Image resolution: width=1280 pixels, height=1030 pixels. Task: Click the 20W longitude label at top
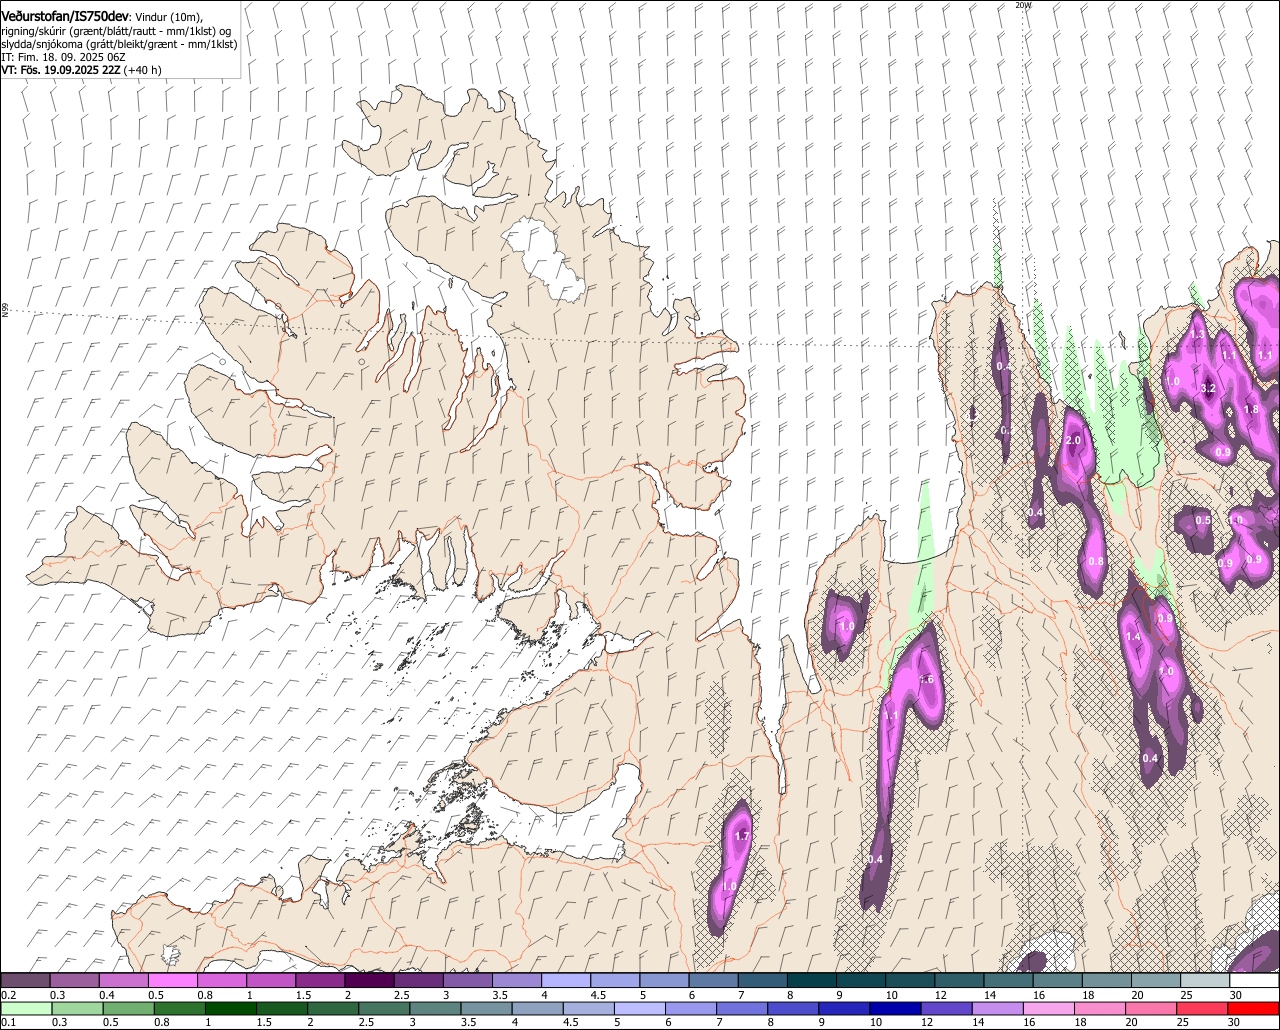pos(1022,5)
